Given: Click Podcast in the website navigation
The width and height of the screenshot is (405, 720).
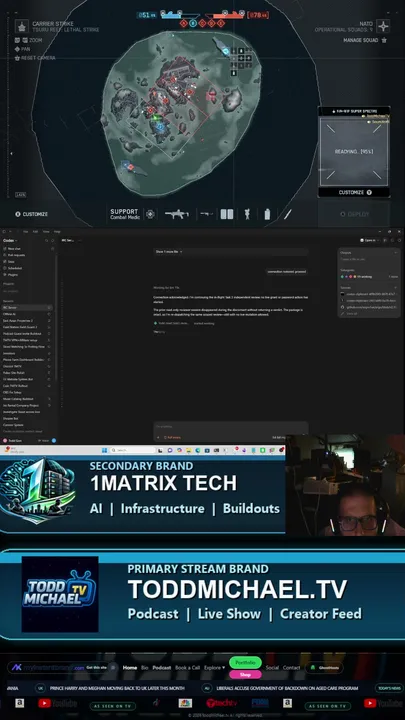Looking at the screenshot, I should 162,668.
